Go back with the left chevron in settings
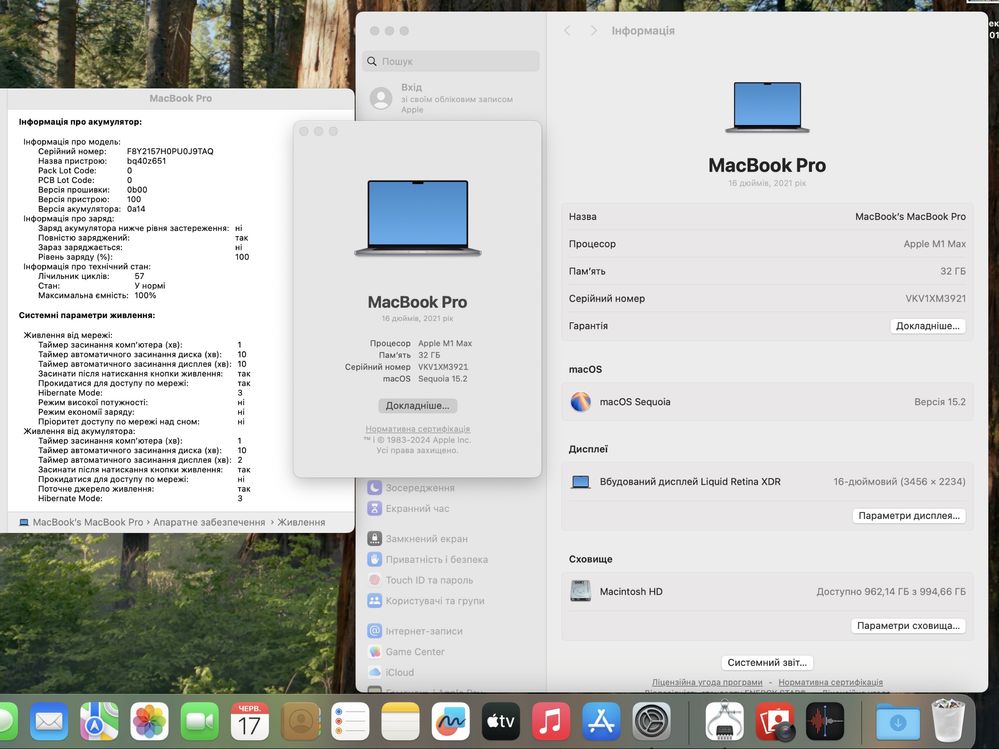 click(567, 31)
